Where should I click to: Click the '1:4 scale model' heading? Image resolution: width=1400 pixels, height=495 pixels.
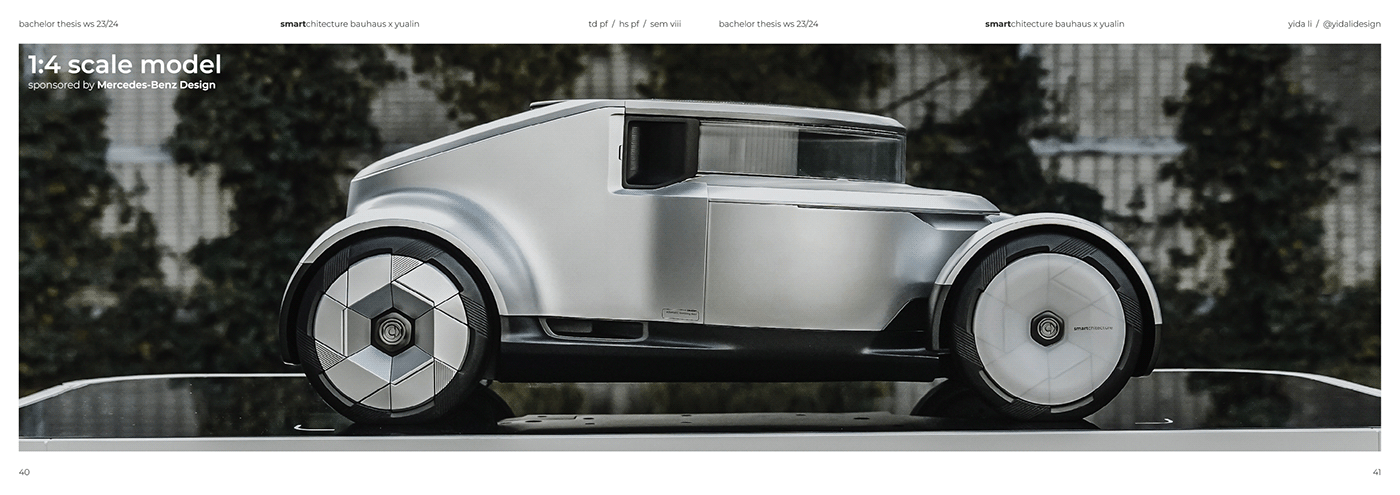click(125, 65)
